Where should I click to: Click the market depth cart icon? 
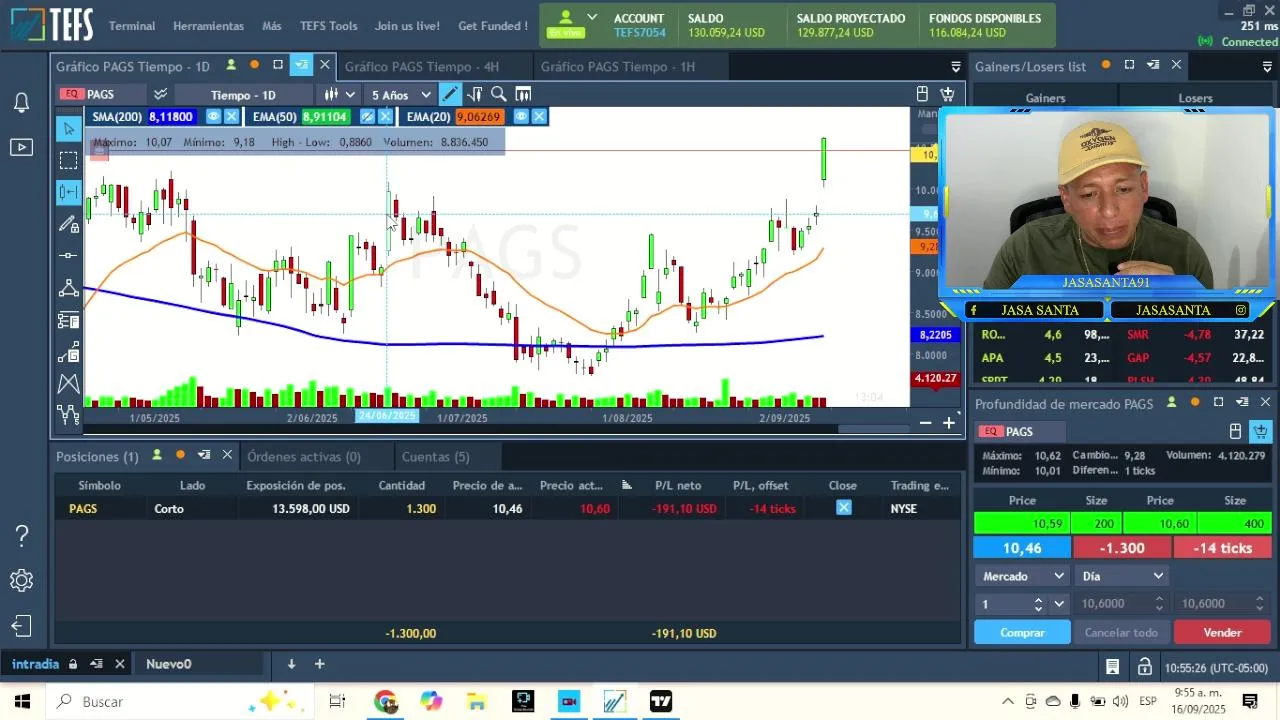(1260, 431)
